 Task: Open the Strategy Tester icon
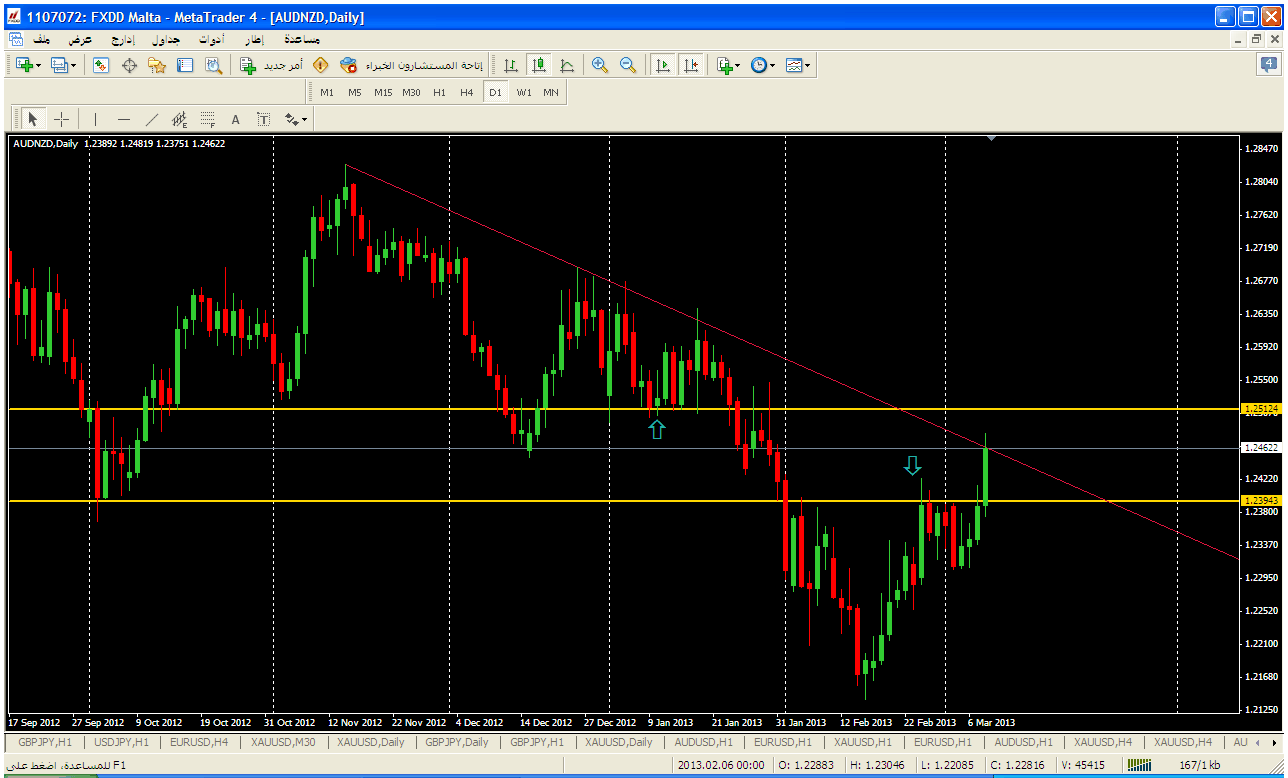click(213, 65)
